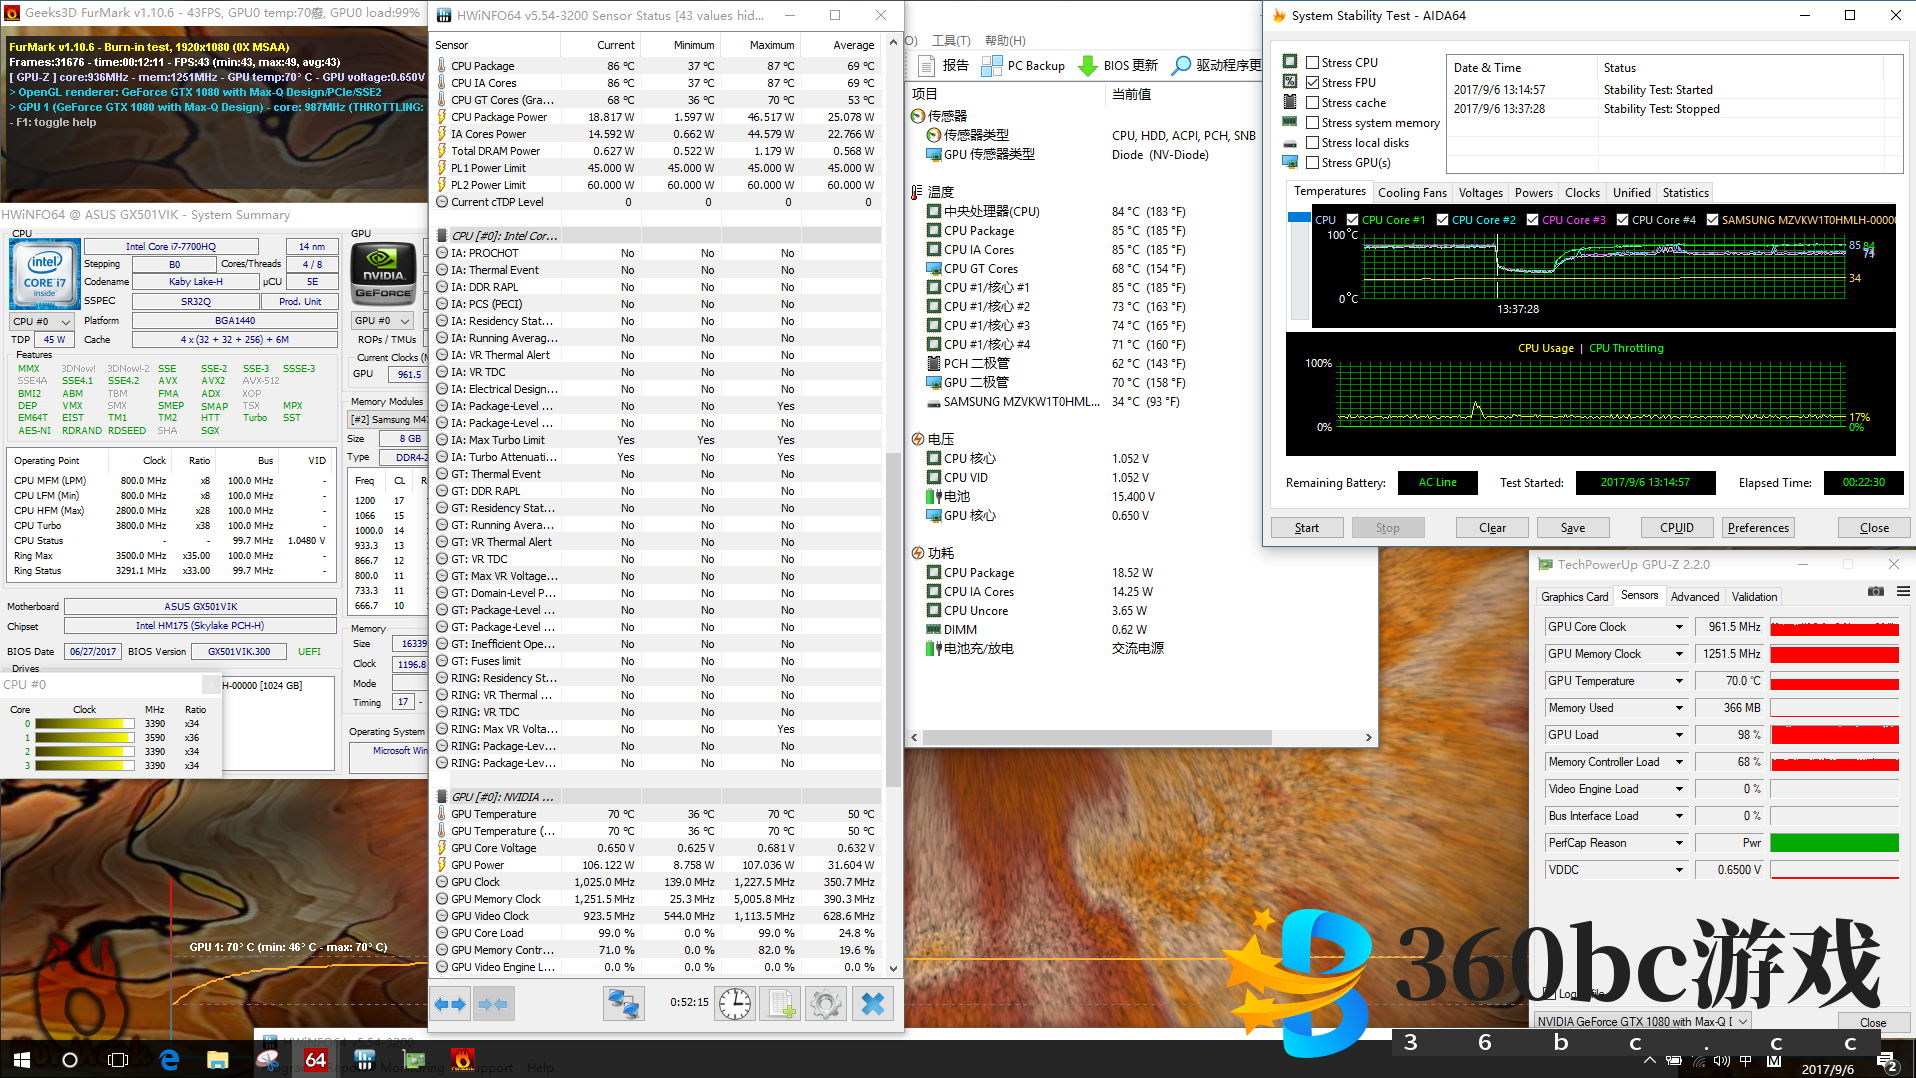This screenshot has height=1078, width=1916.
Task: Click the GPU-Z screenshot camera icon
Action: click(x=1876, y=592)
